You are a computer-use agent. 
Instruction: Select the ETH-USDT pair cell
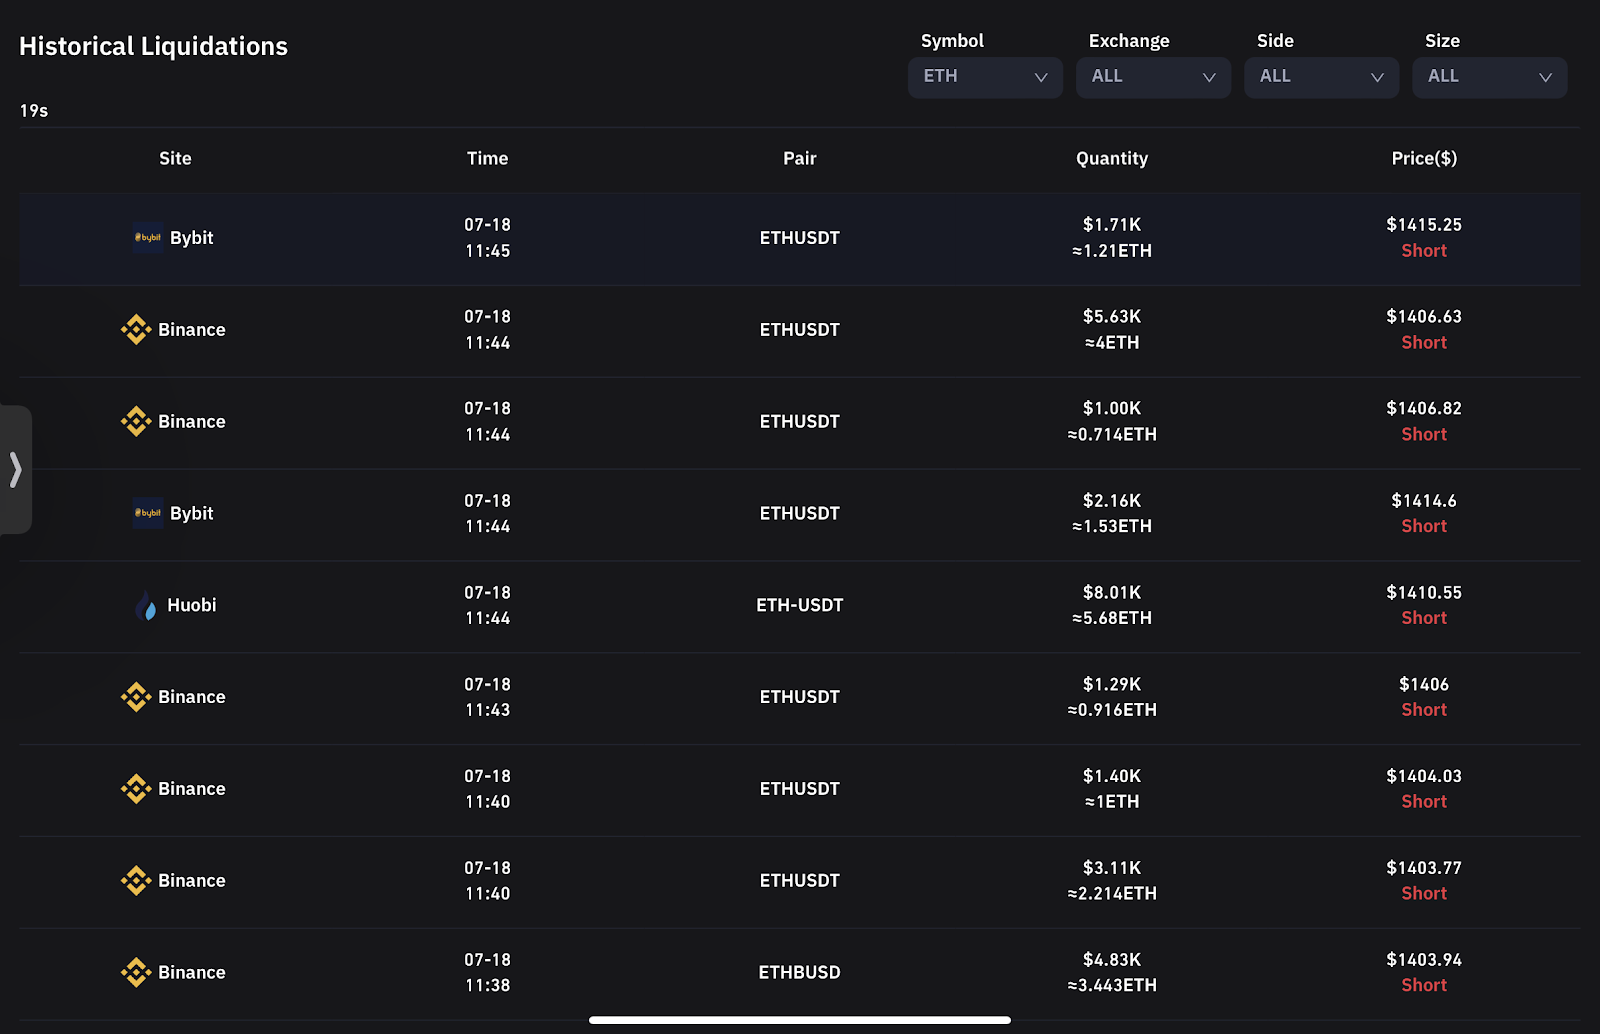coord(800,605)
